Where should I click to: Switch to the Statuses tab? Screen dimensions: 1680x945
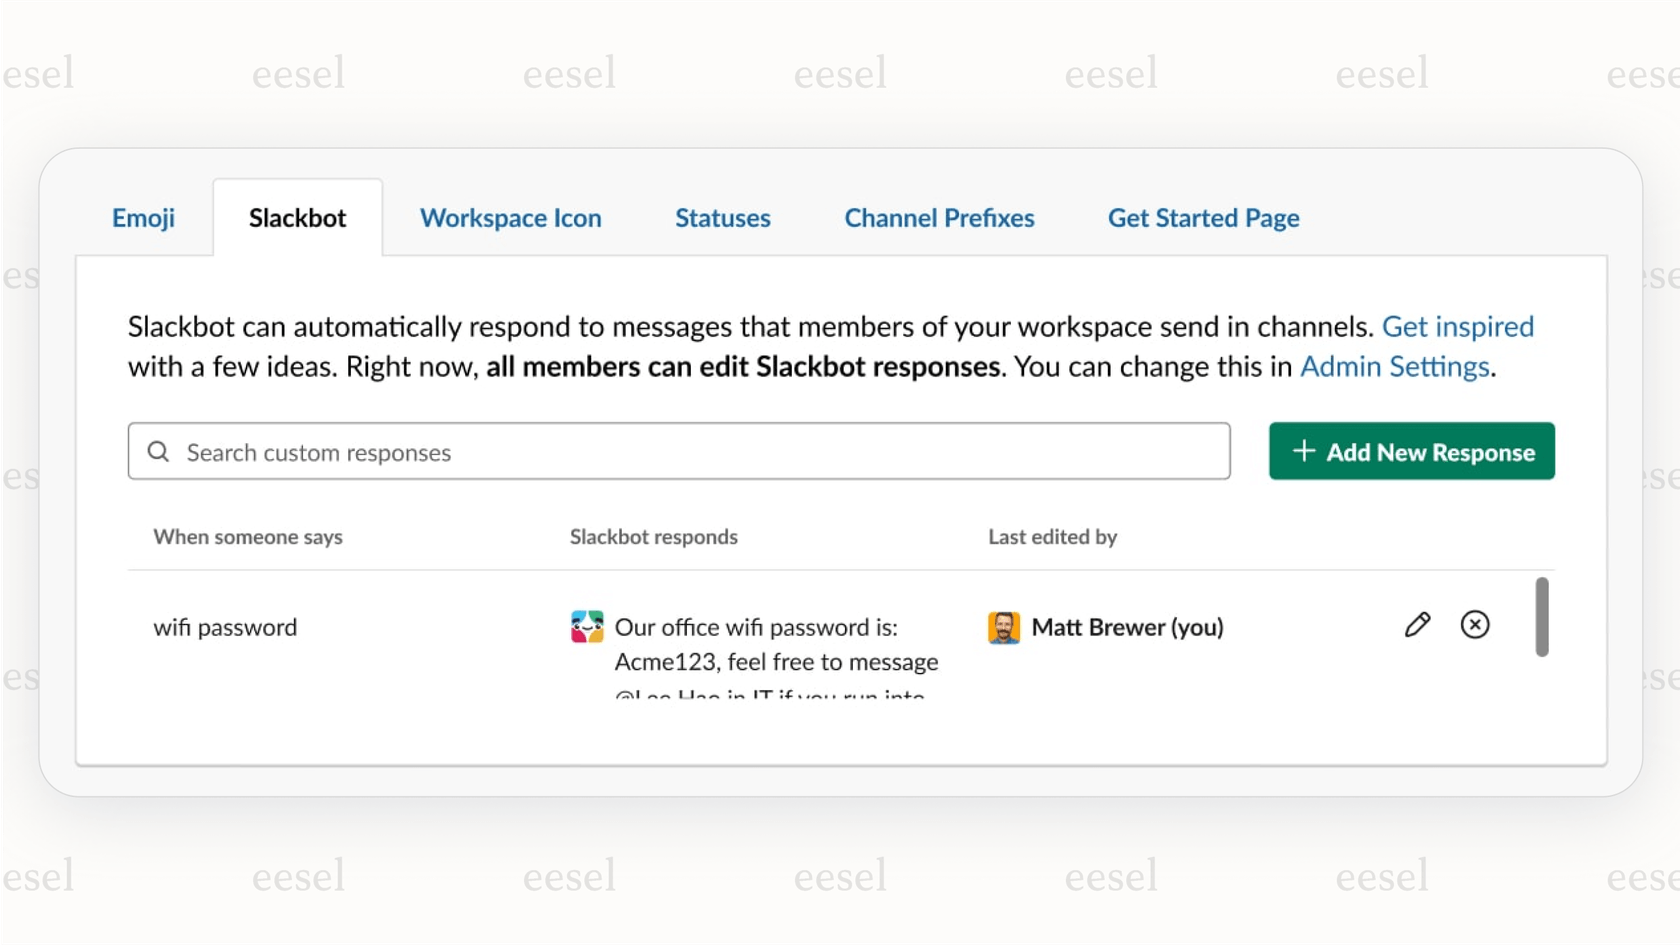coord(722,217)
